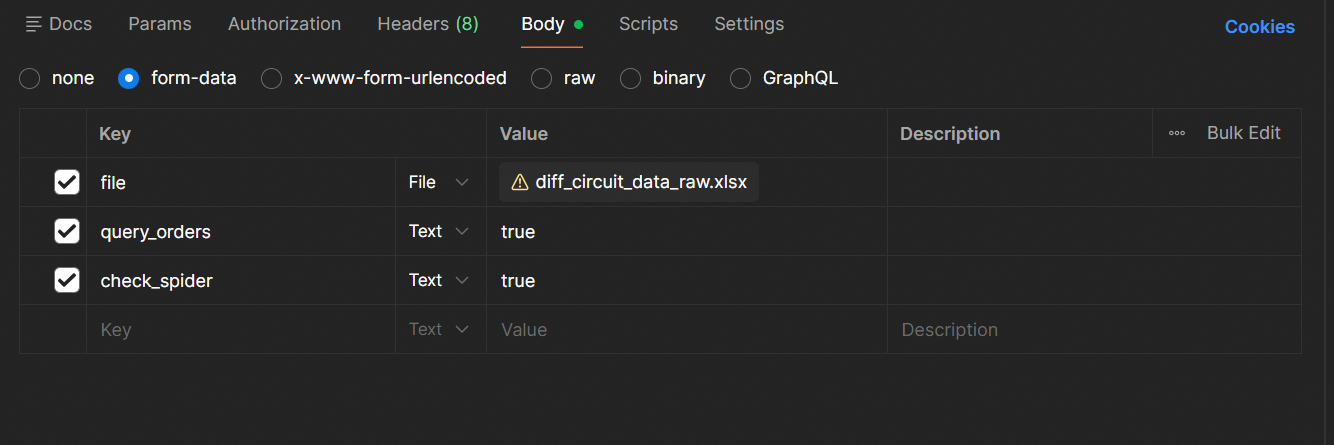Screen dimensions: 1334x445
Task: Open the Text type dropdown for check_spider
Action: click(x=439, y=280)
